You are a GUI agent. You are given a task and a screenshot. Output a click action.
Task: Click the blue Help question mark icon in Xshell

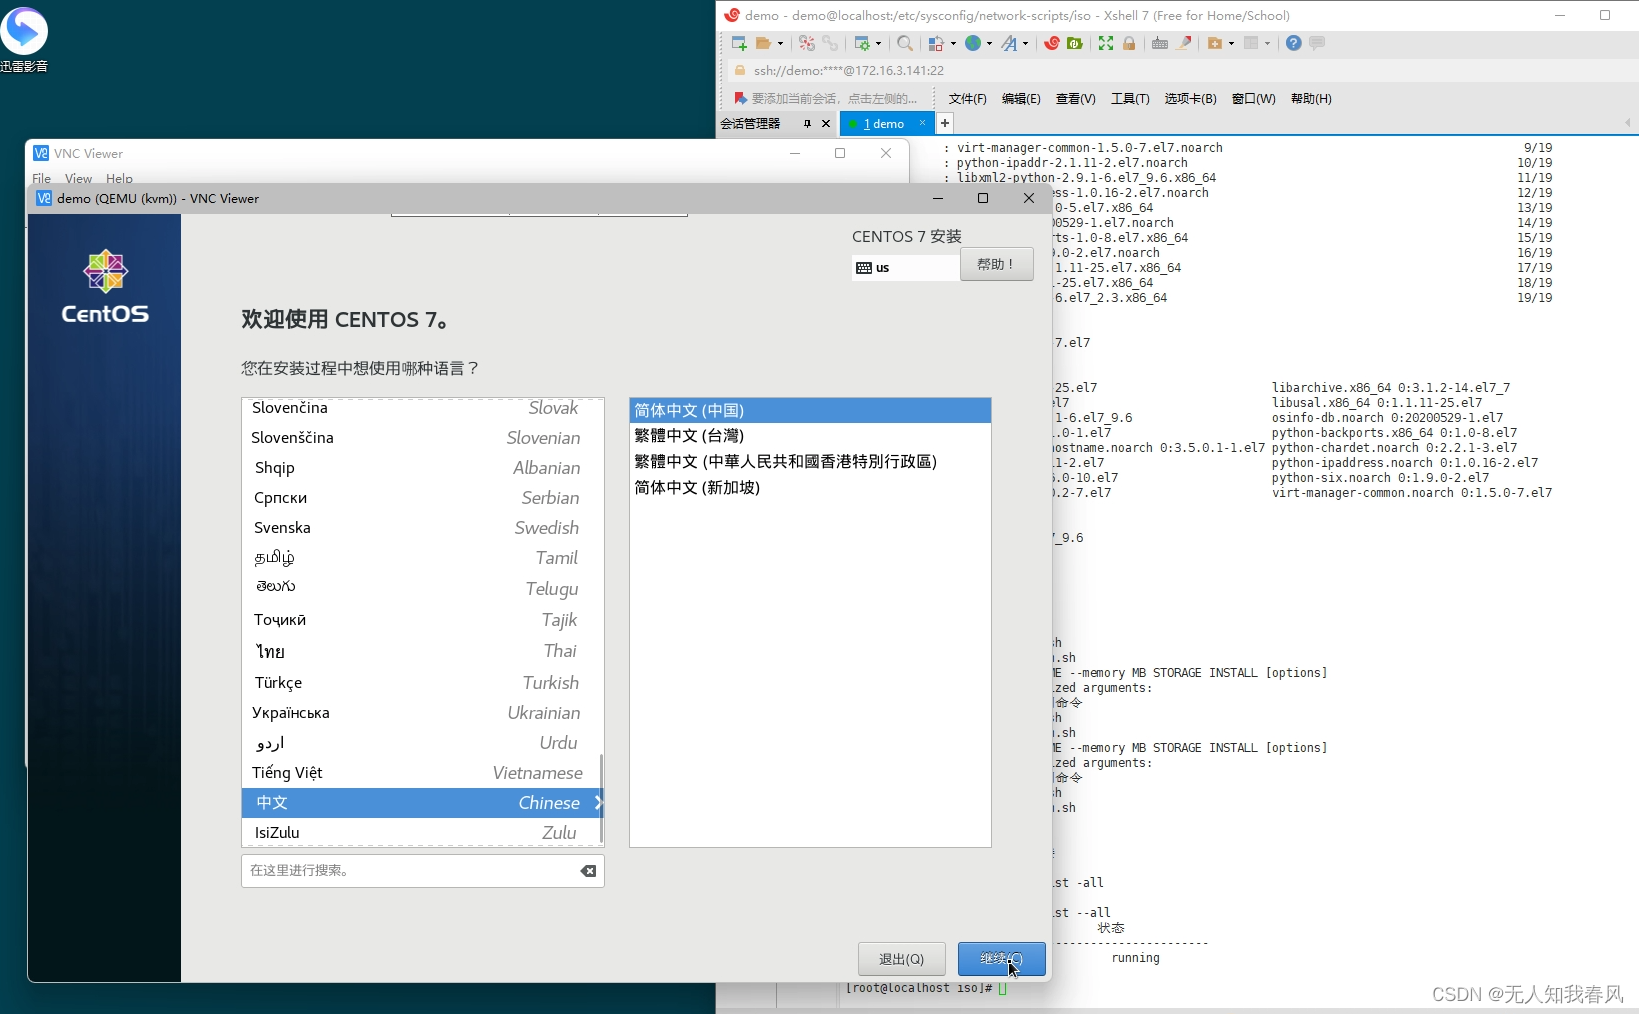coord(1293,43)
